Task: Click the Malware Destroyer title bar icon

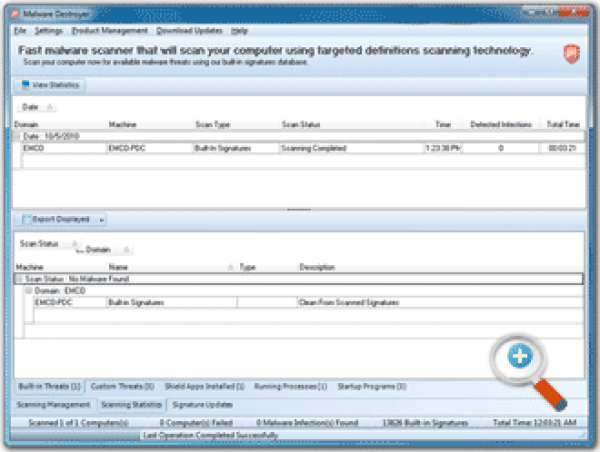Action: [15, 14]
